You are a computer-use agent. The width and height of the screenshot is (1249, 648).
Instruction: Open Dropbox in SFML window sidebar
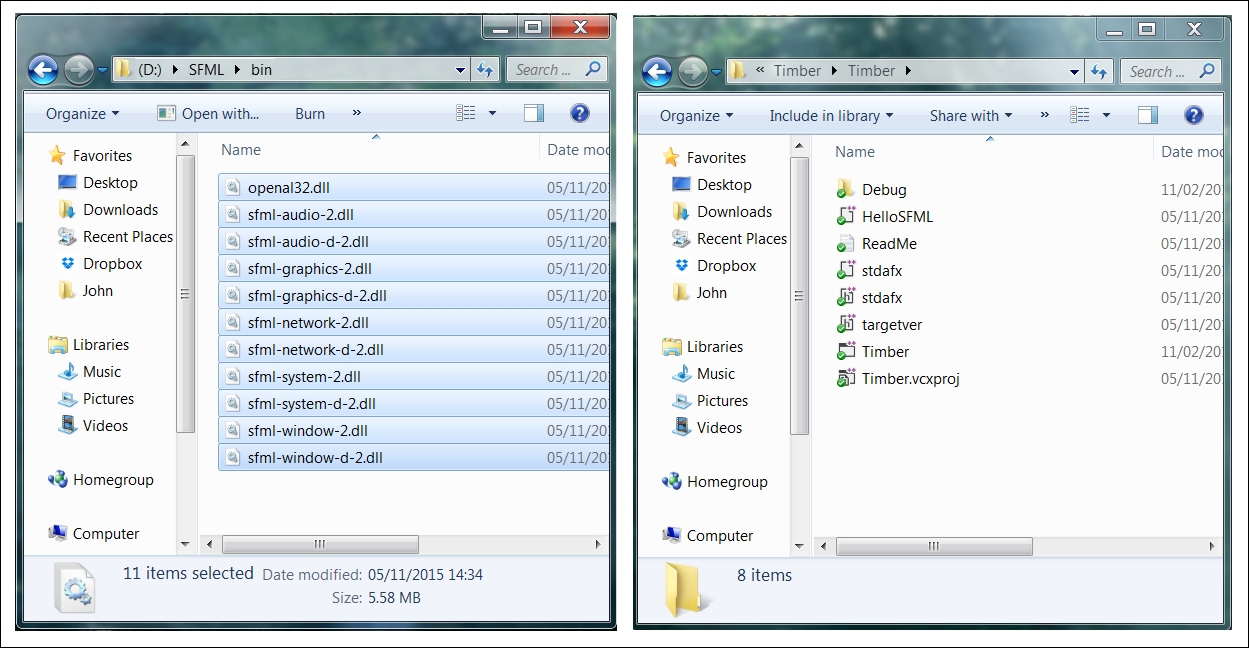[x=100, y=263]
